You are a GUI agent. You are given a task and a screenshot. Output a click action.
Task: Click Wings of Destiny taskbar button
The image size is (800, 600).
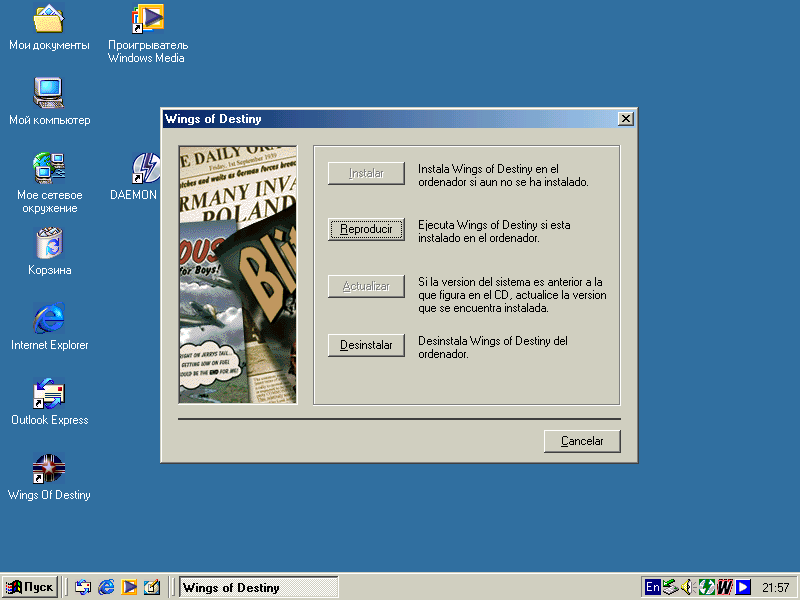pyautogui.click(x=259, y=588)
